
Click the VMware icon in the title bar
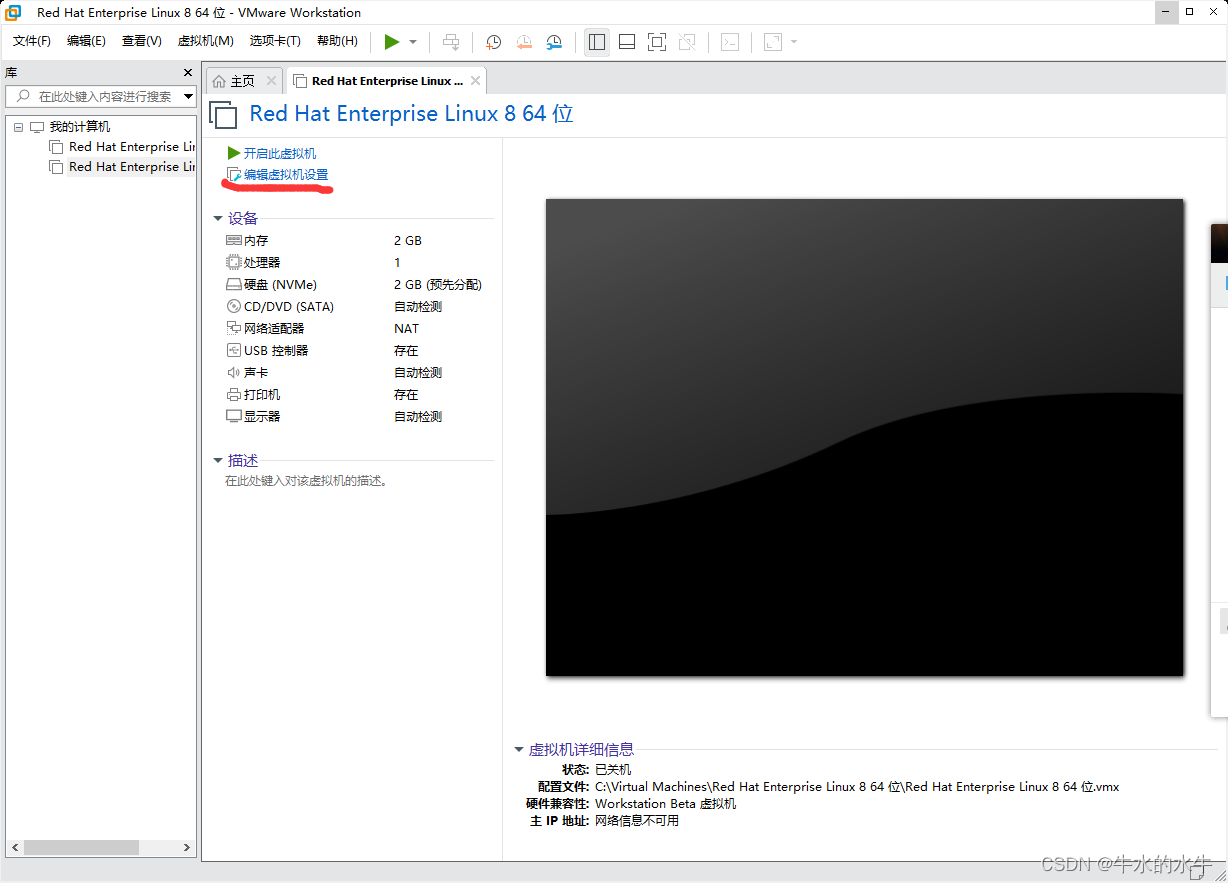[14, 12]
